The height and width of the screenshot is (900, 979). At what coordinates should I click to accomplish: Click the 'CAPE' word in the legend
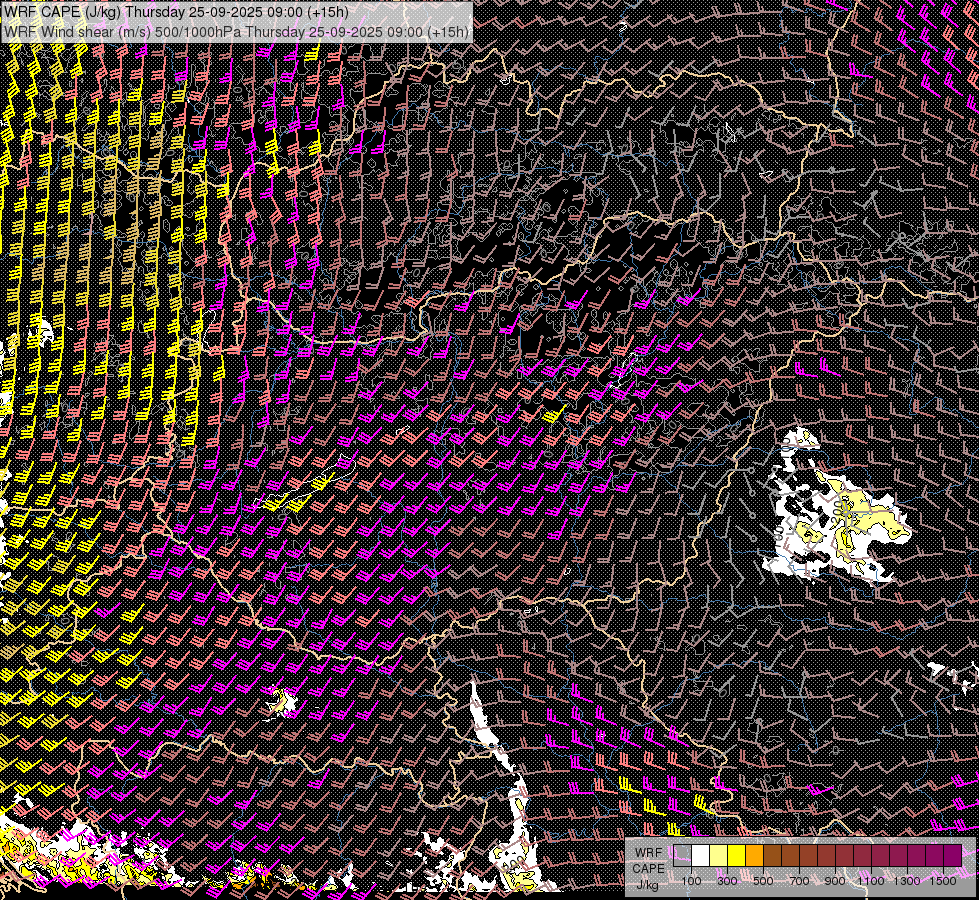coord(649,868)
